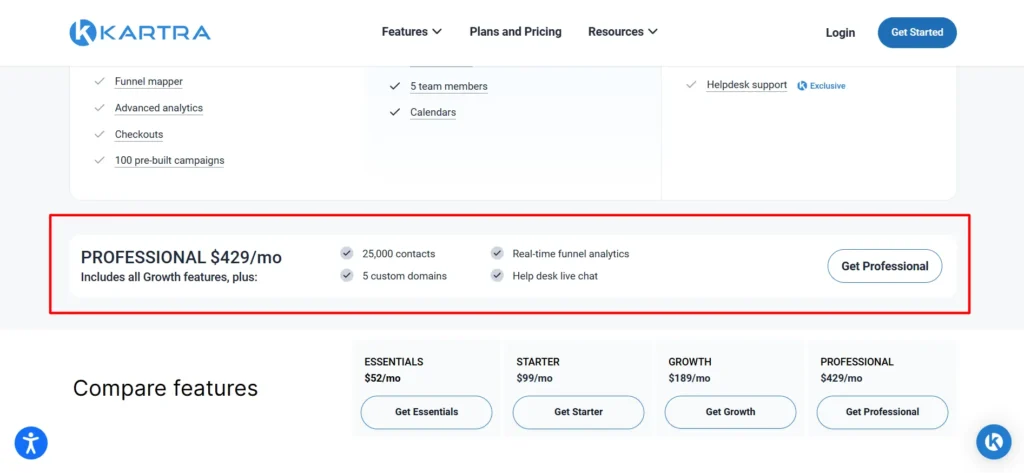The height and width of the screenshot is (473, 1024).
Task: Click checkmark beside 5 team members
Action: (394, 86)
